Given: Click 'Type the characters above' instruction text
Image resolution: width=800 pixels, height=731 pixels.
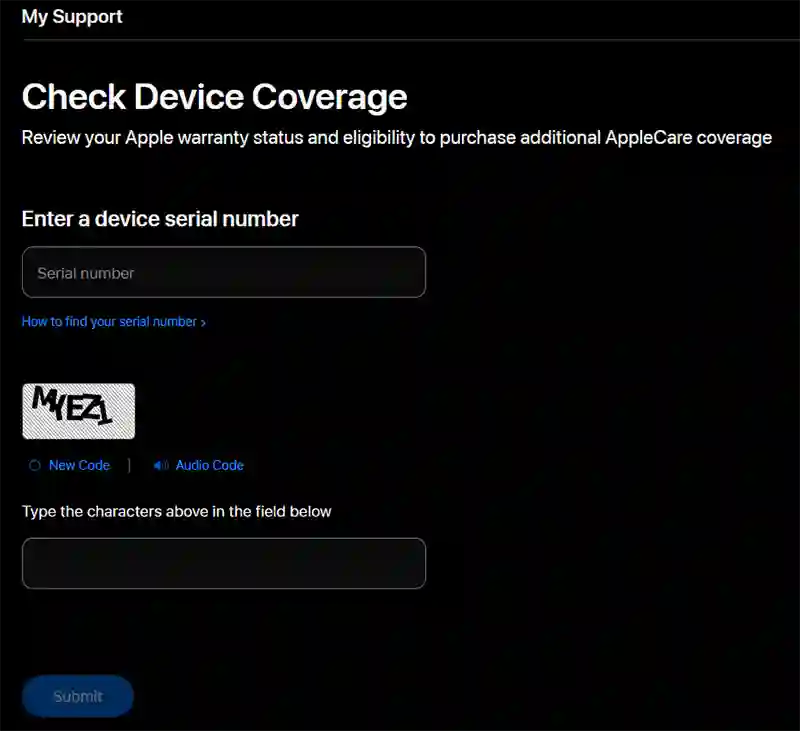Looking at the screenshot, I should coord(177,511).
